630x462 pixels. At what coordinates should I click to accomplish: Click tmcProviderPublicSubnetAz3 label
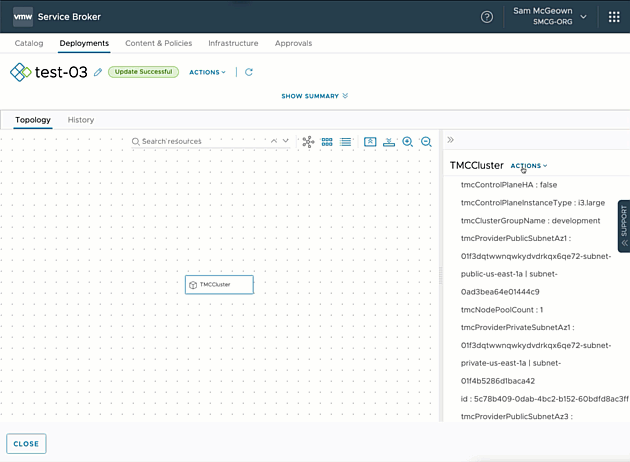point(517,417)
